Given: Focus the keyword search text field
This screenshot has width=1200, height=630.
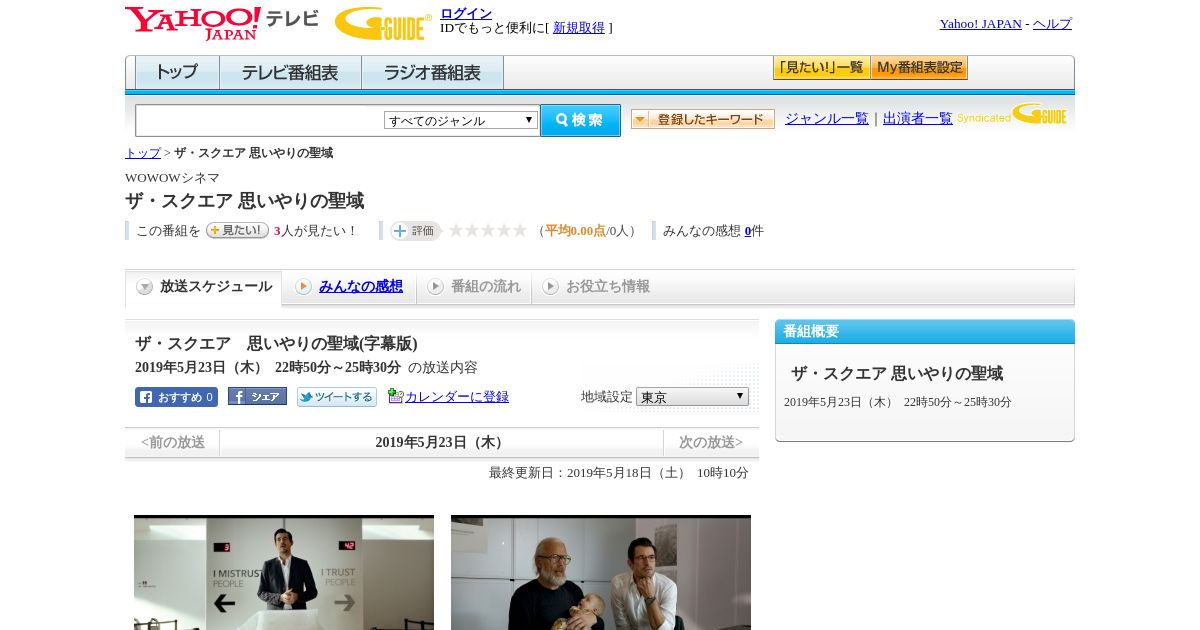Looking at the screenshot, I should pos(259,120).
